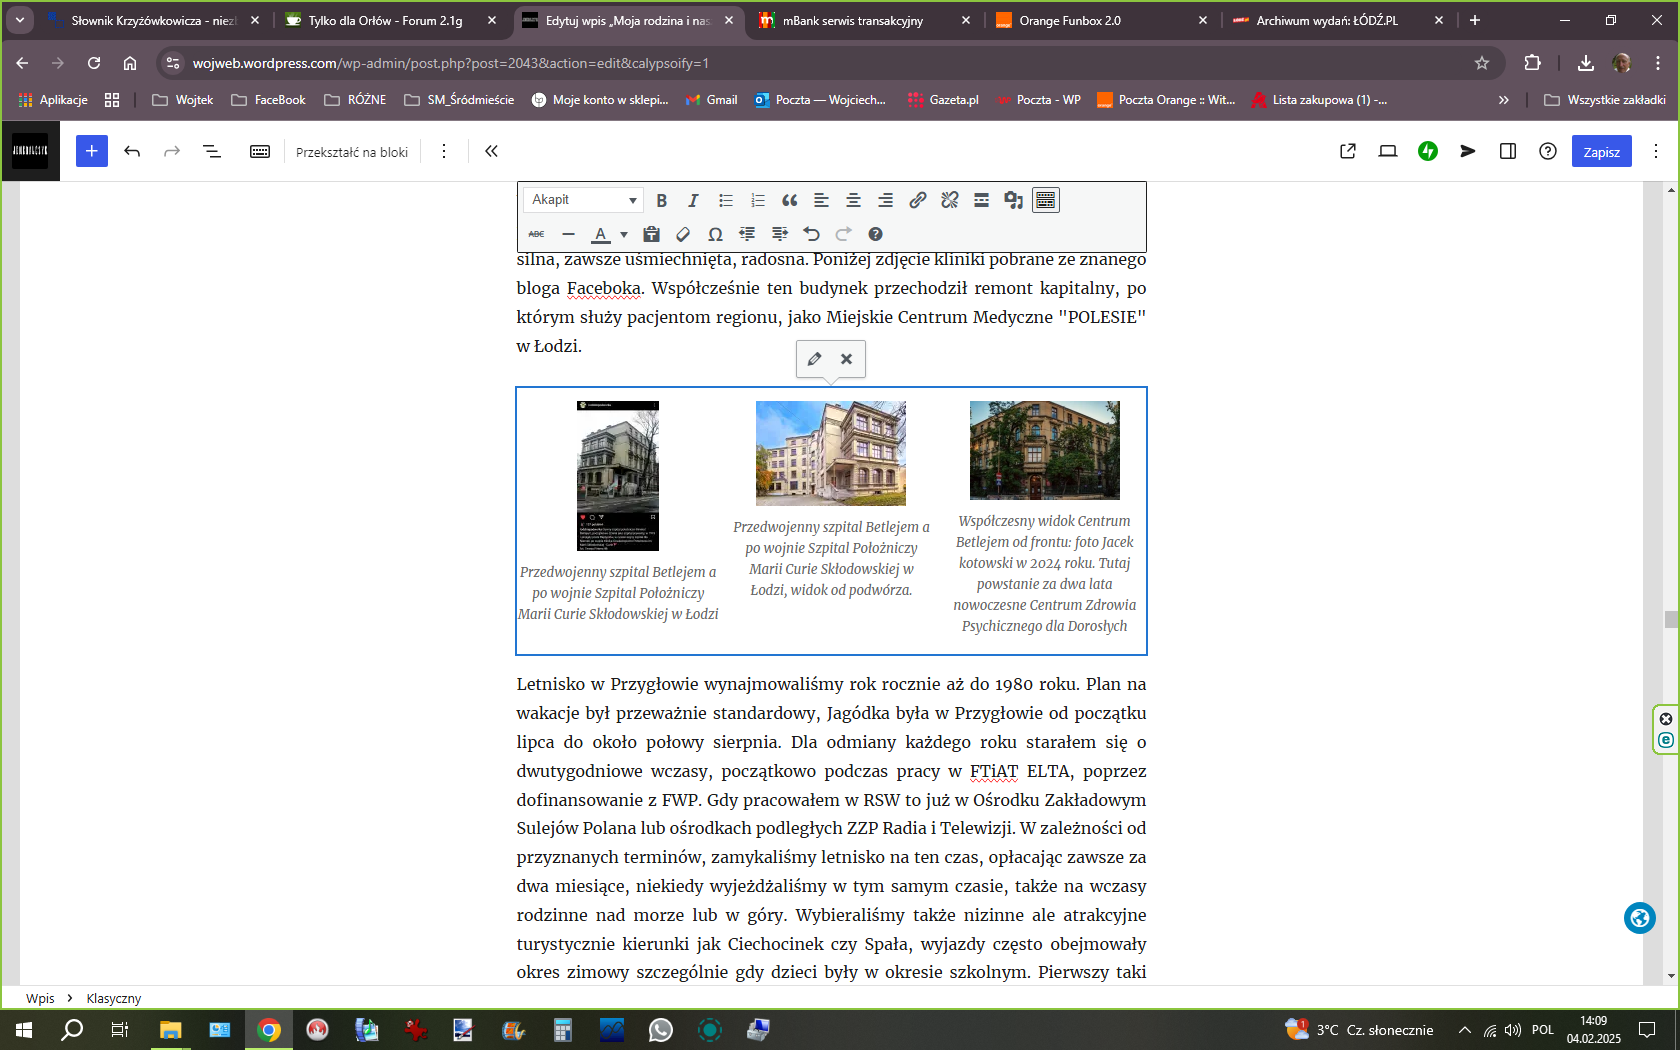Image resolution: width=1680 pixels, height=1050 pixels.
Task: Open the Jetpack green lightning icon
Action: click(x=1428, y=151)
